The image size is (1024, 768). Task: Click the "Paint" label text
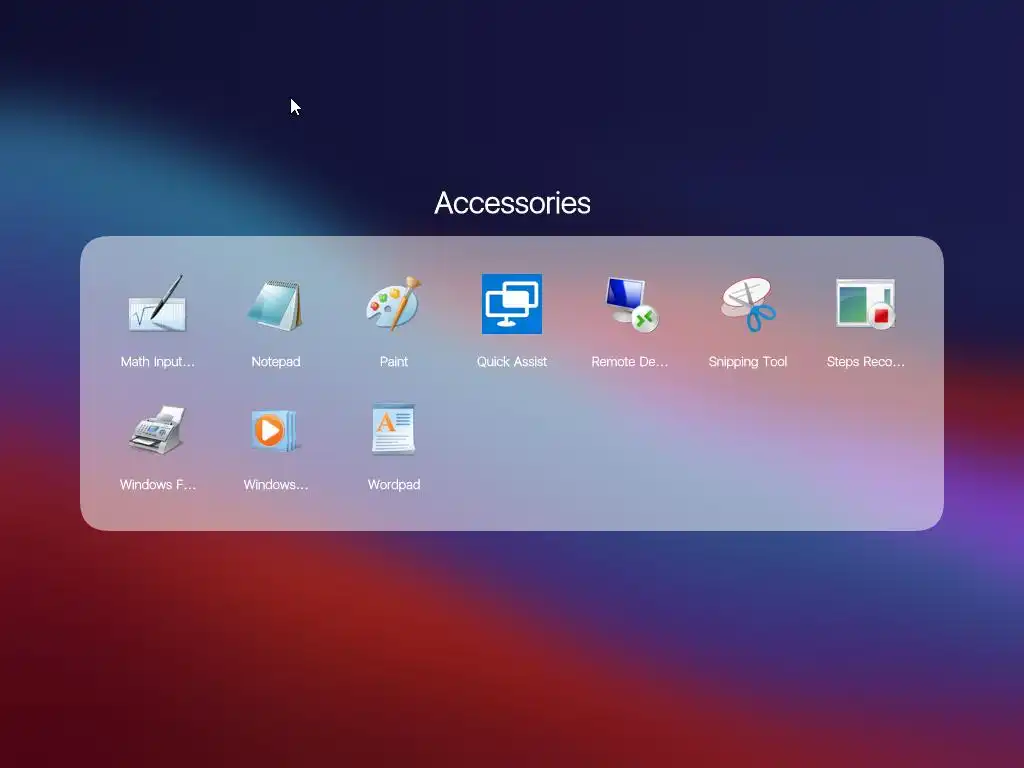[394, 361]
